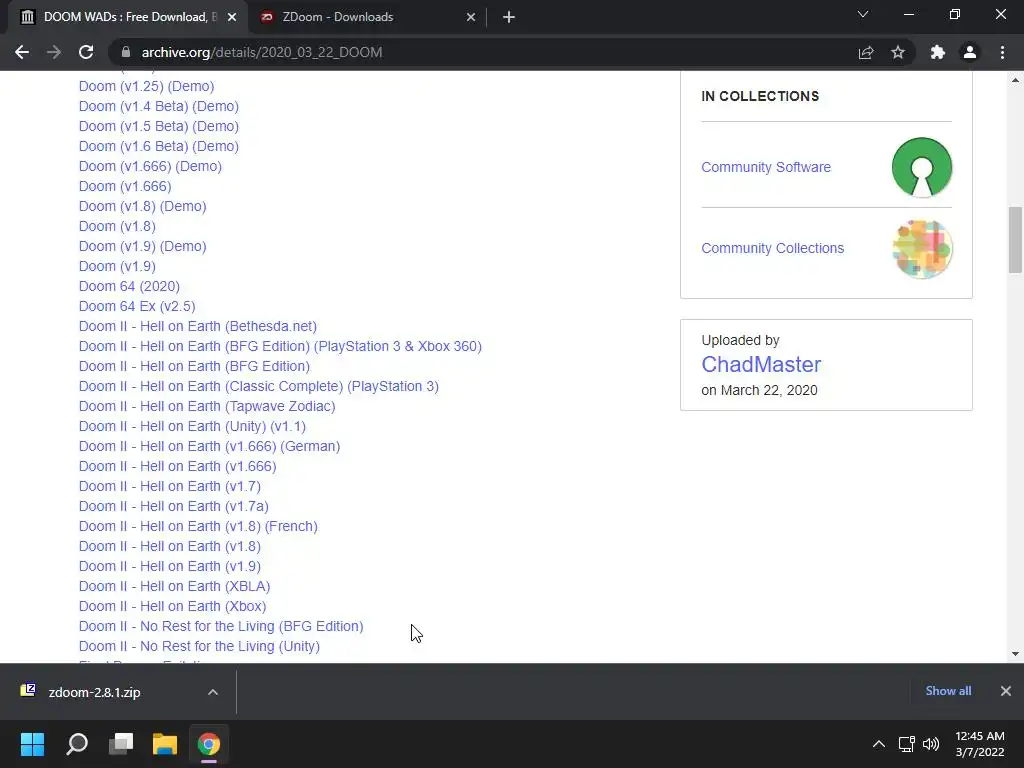1024x768 pixels.
Task: Go back to the previous page
Action: click(22, 52)
